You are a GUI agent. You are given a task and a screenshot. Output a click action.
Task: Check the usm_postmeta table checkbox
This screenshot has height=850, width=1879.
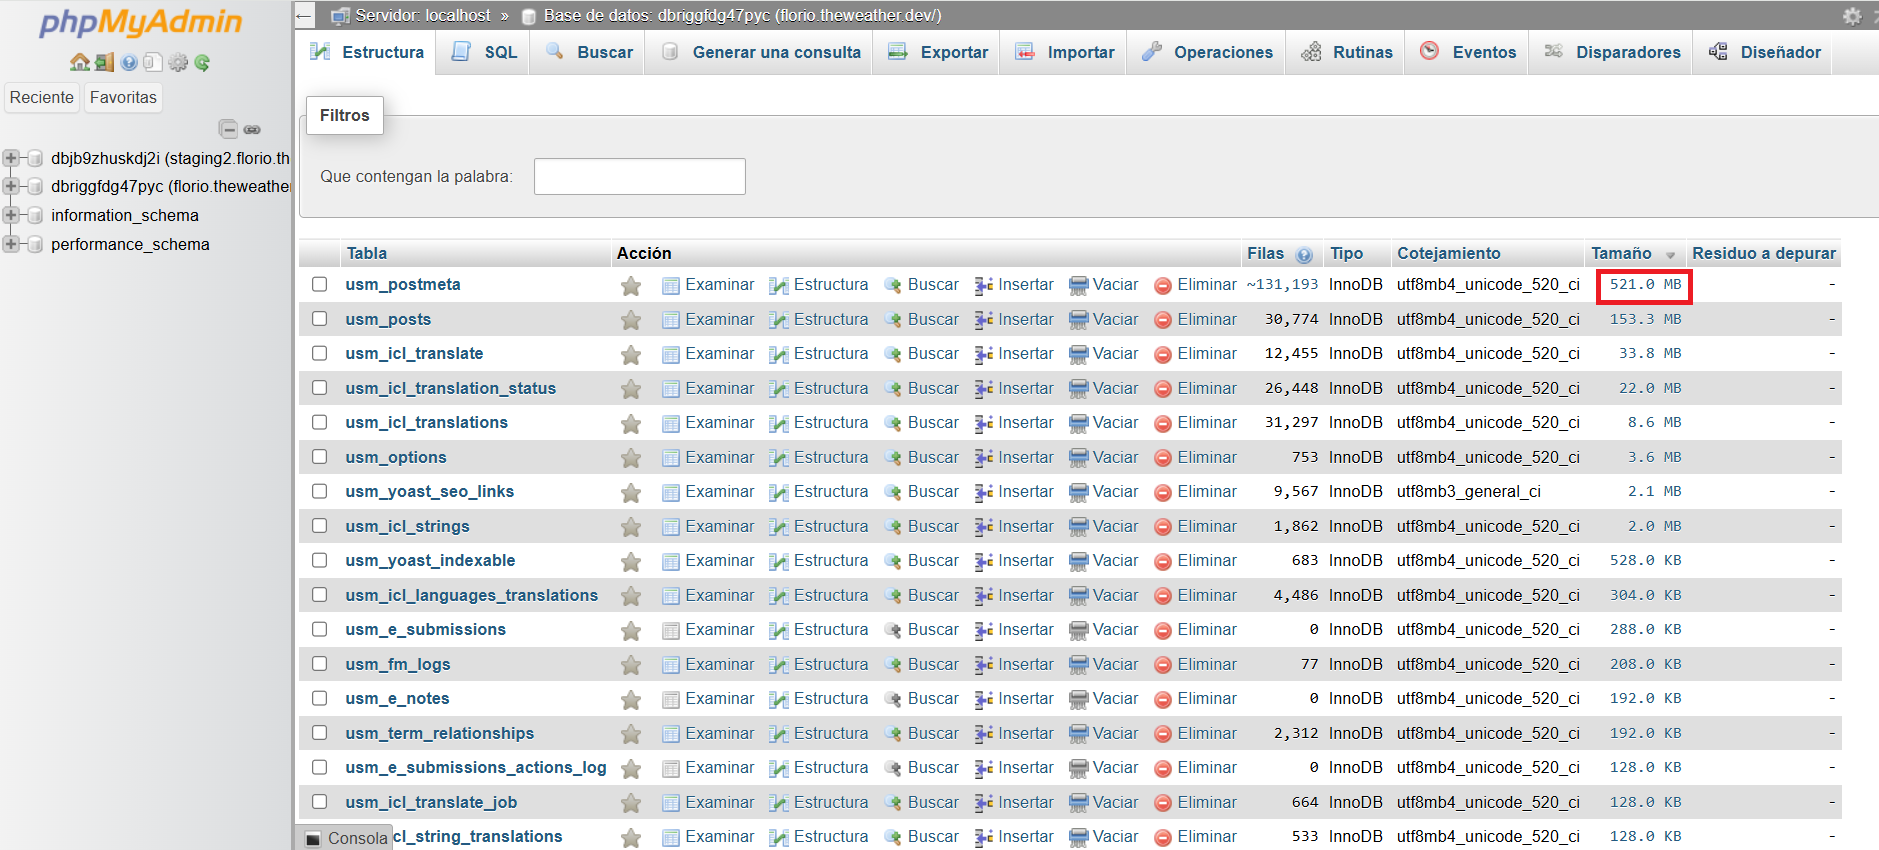click(x=319, y=284)
